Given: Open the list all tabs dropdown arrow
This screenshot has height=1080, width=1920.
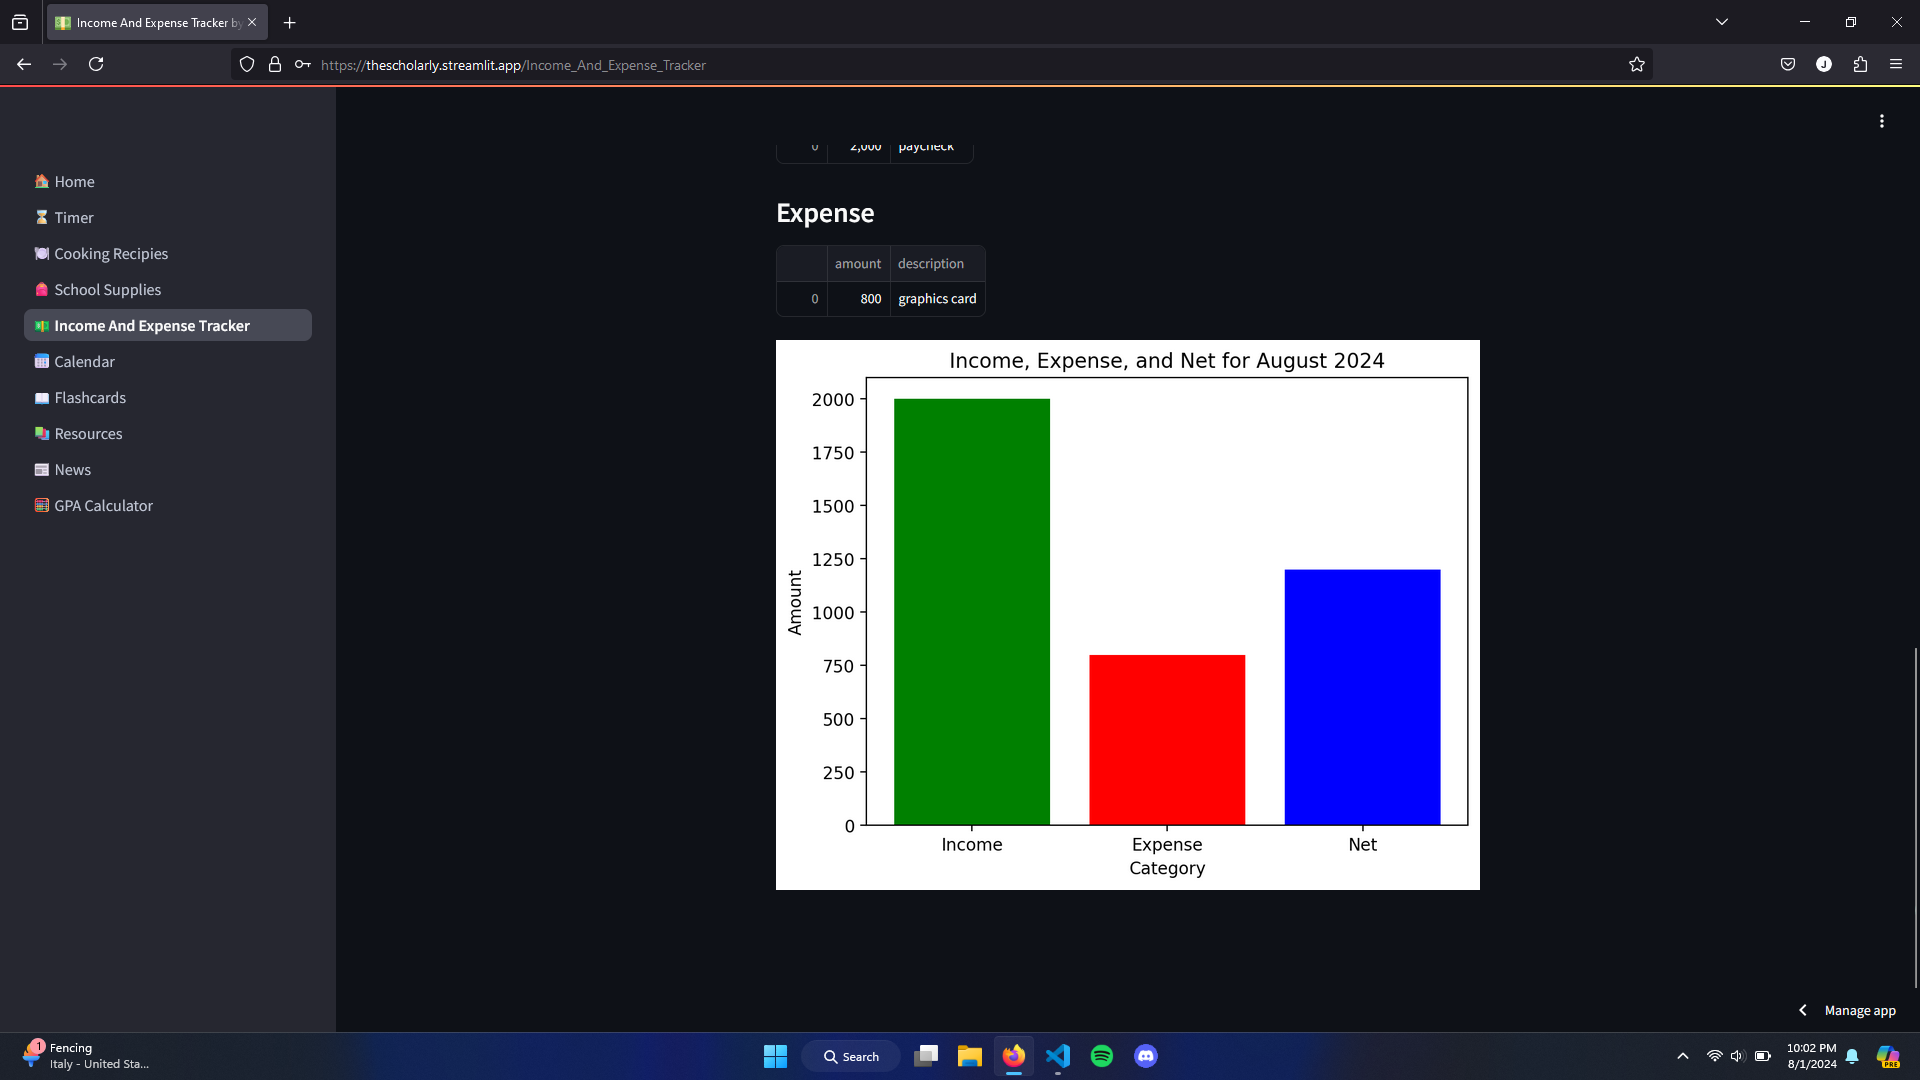Looking at the screenshot, I should [x=1721, y=22].
